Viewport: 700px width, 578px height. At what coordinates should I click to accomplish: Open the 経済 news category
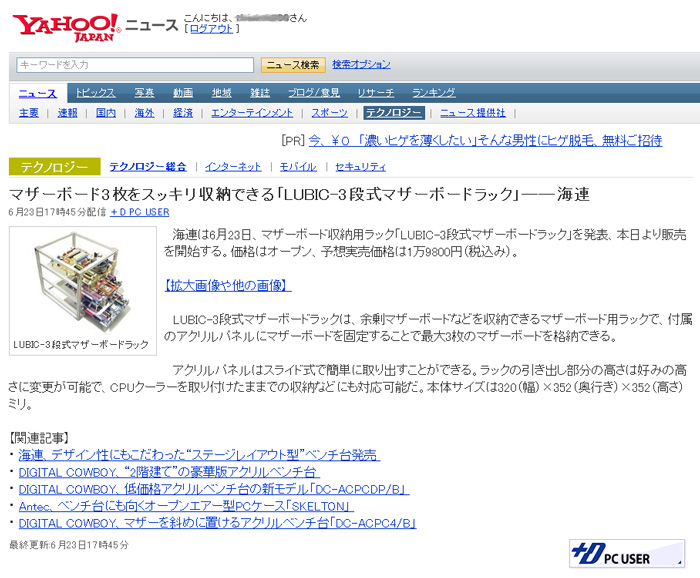(183, 113)
